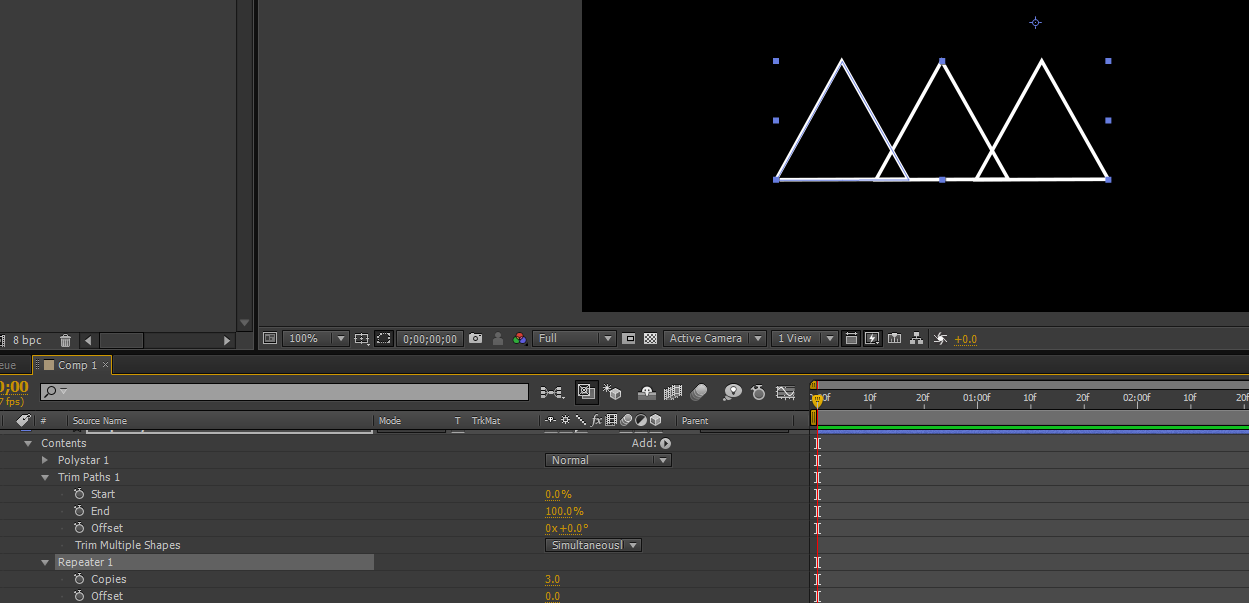Click the Copies value 3.0
Screen dimensions: 1249x603
[x=552, y=579]
